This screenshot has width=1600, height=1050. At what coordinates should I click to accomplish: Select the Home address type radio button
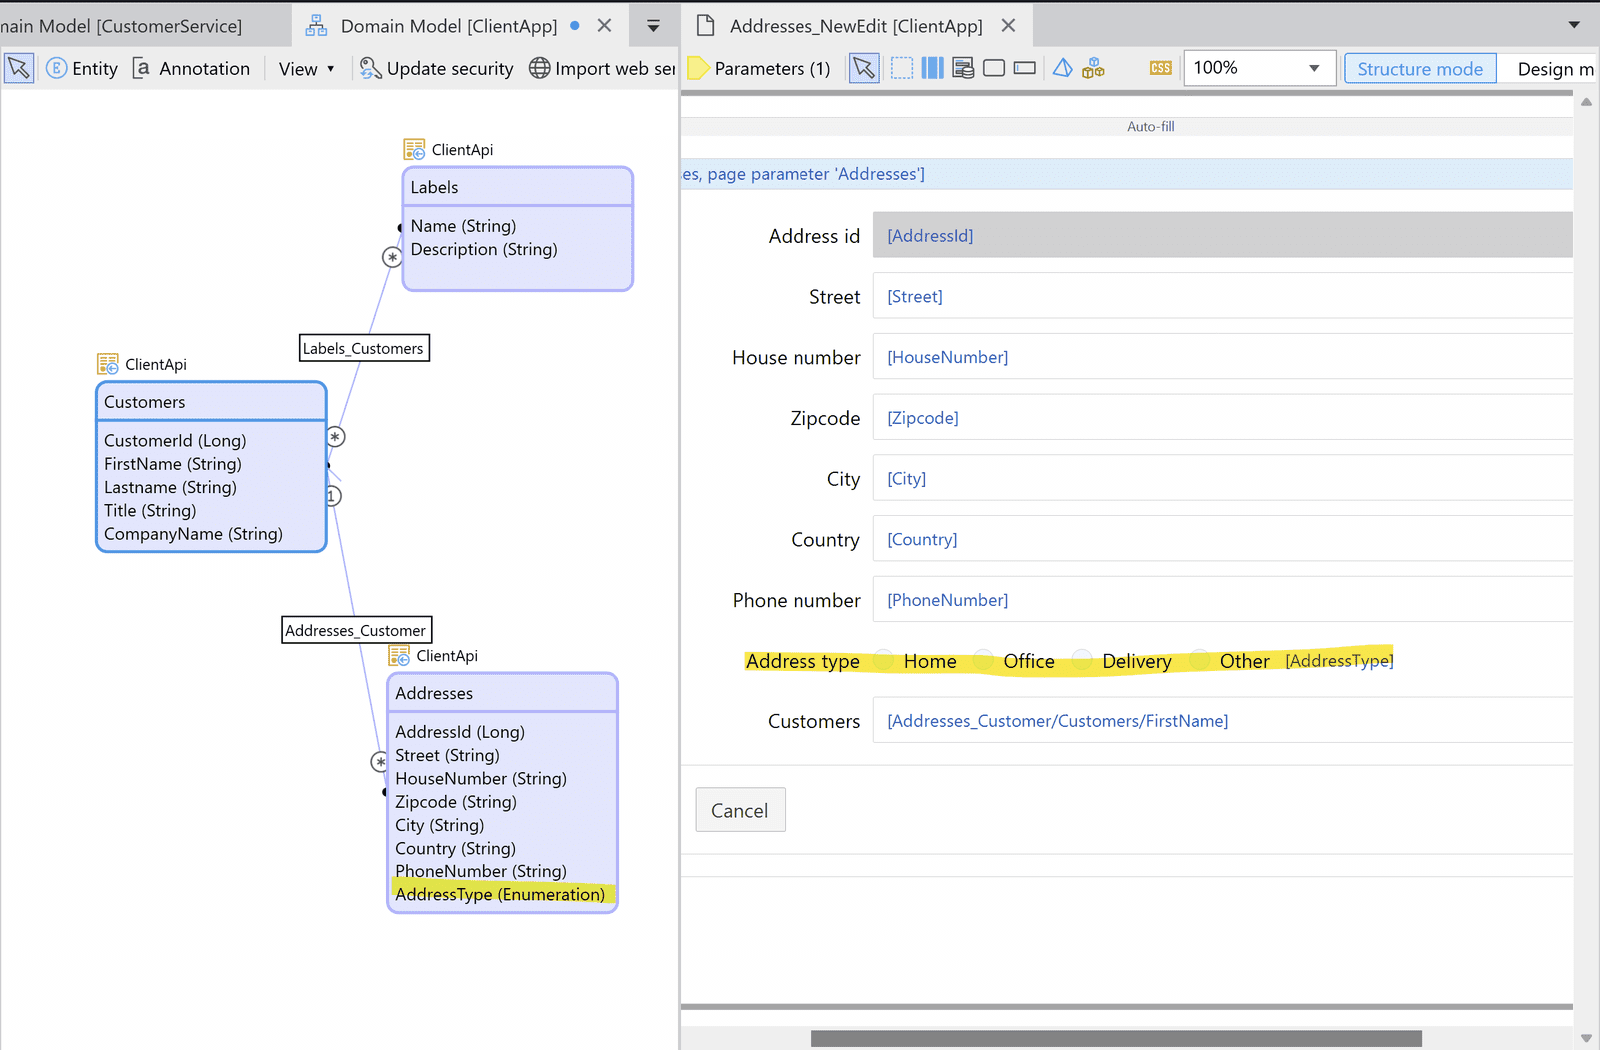click(x=883, y=660)
